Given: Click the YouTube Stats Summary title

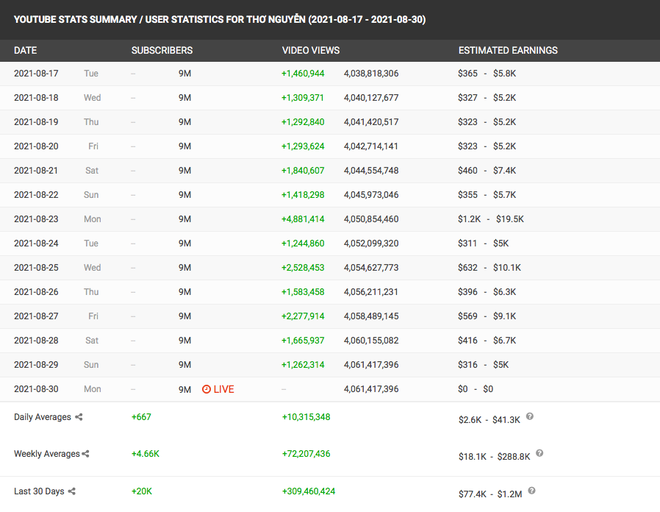Looking at the screenshot, I should click(x=220, y=19).
